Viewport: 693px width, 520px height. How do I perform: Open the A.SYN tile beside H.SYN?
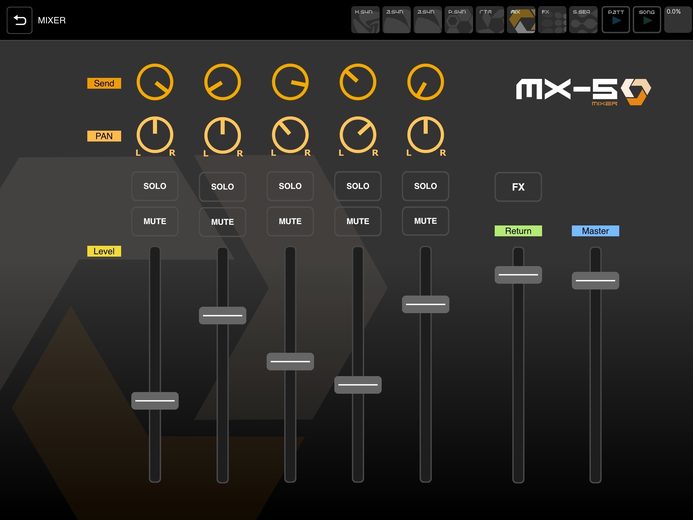tap(396, 20)
